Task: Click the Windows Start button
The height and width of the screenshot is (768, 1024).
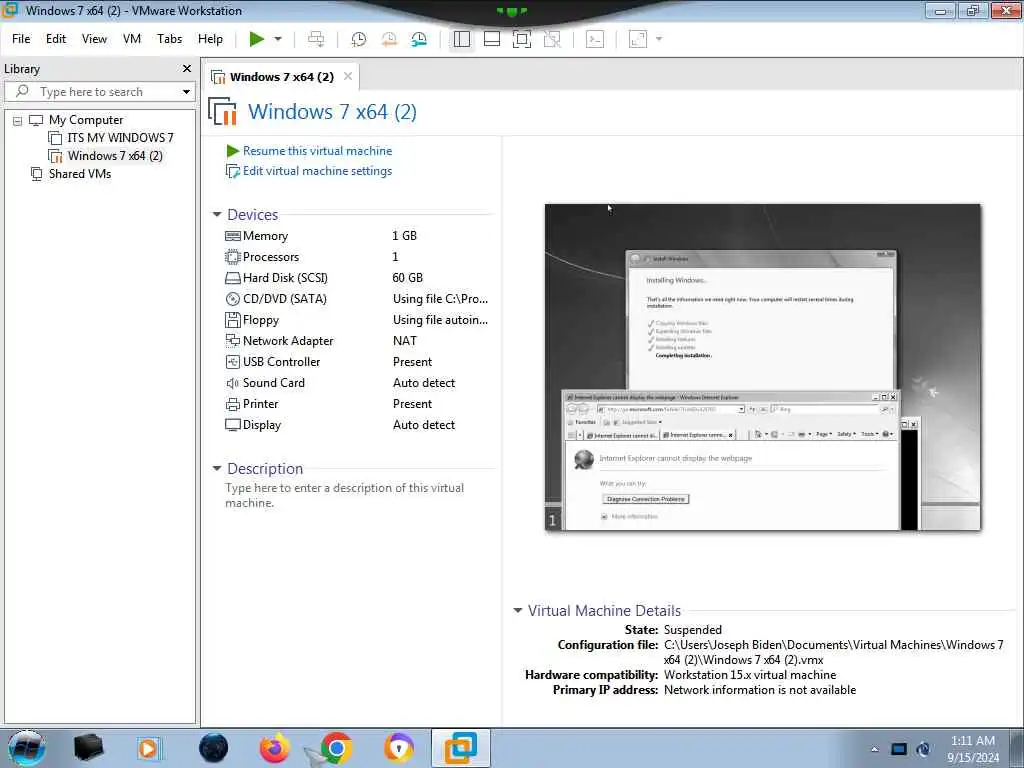Action: 26,748
